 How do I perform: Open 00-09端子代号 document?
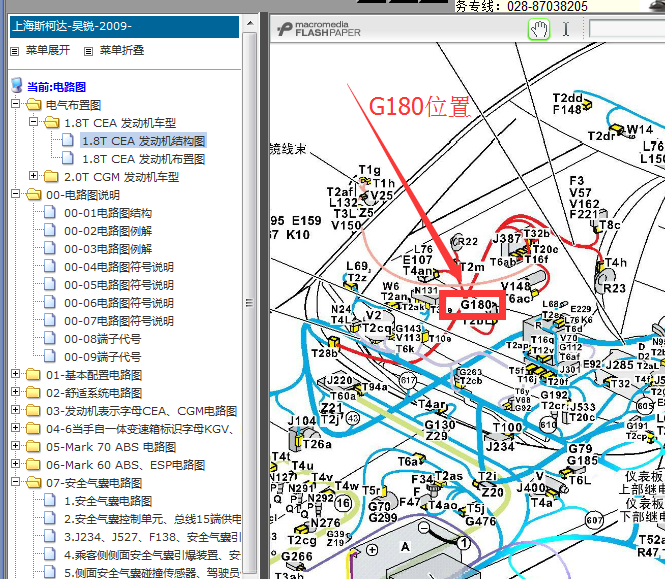102,357
